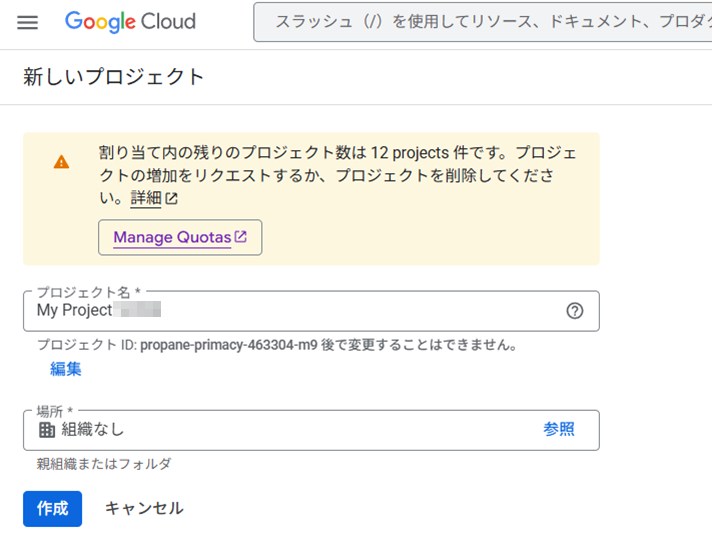Viewport: 712px width, 548px height.
Task: Open the 詳細 details link
Action: coord(146,198)
